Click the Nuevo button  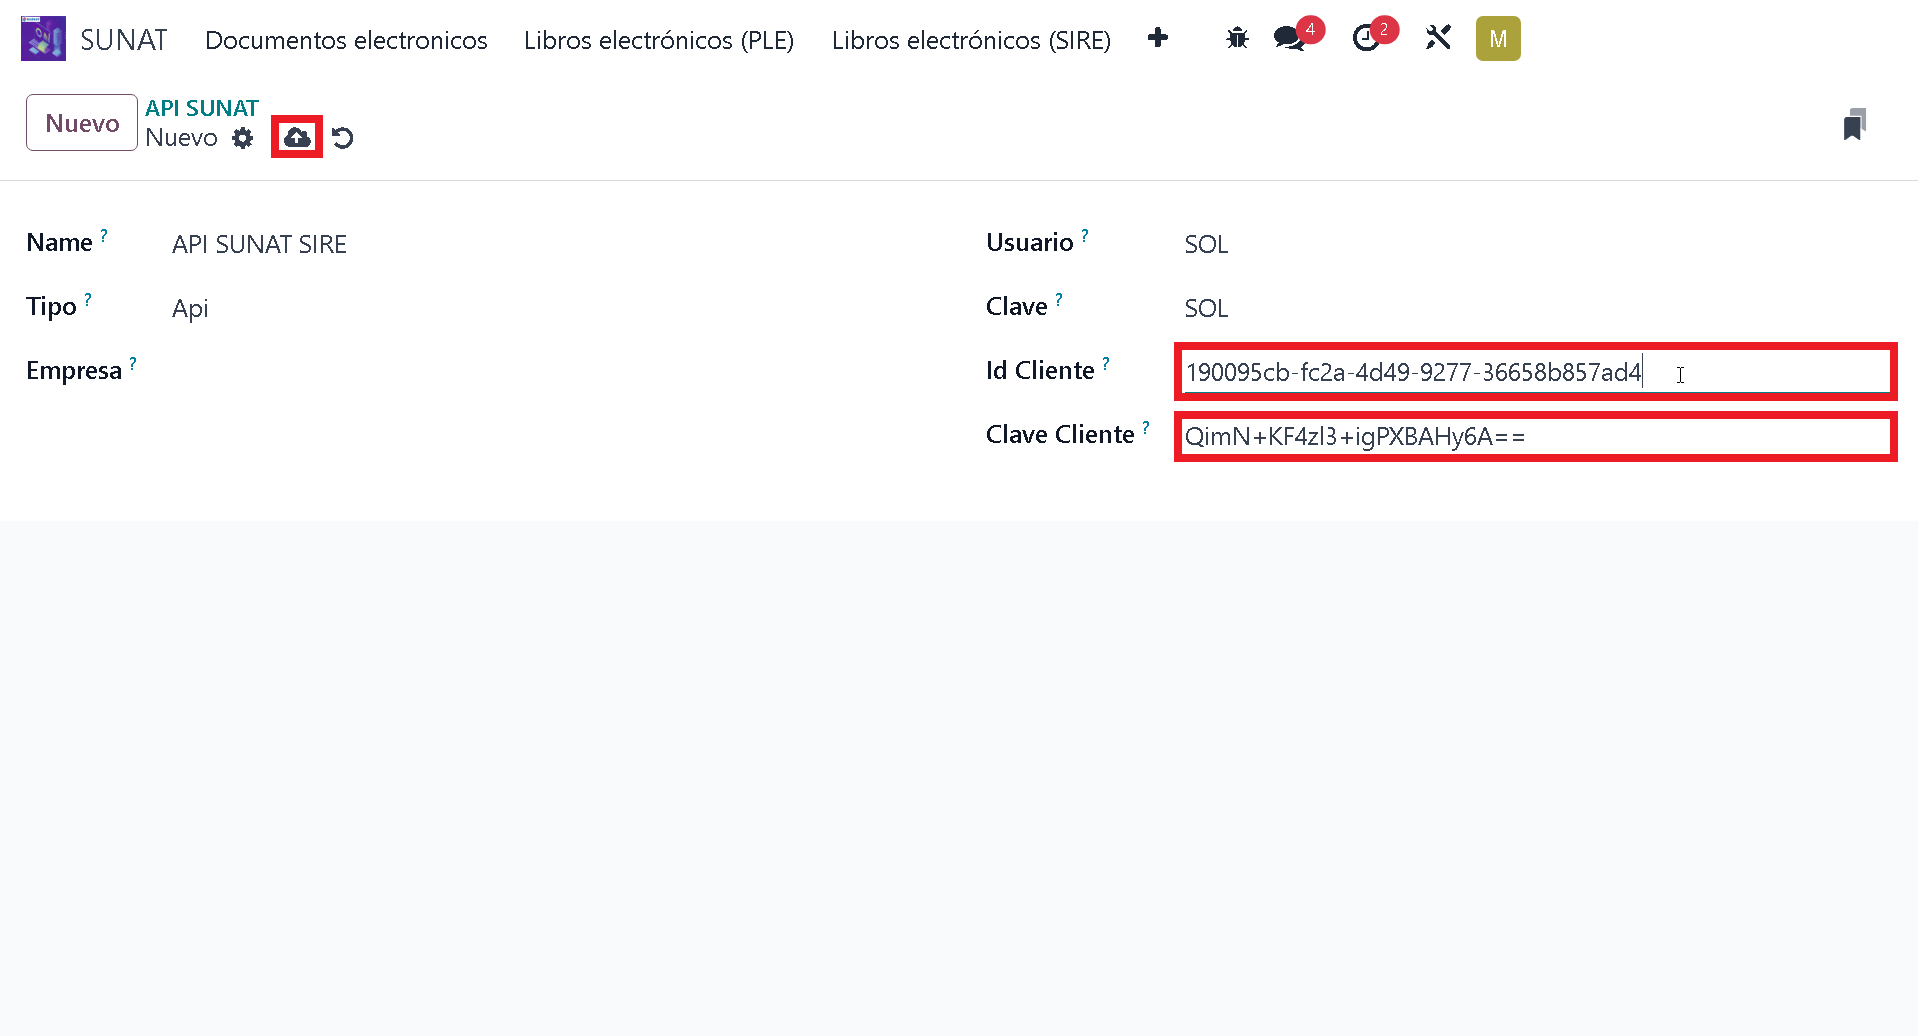pyautogui.click(x=82, y=123)
